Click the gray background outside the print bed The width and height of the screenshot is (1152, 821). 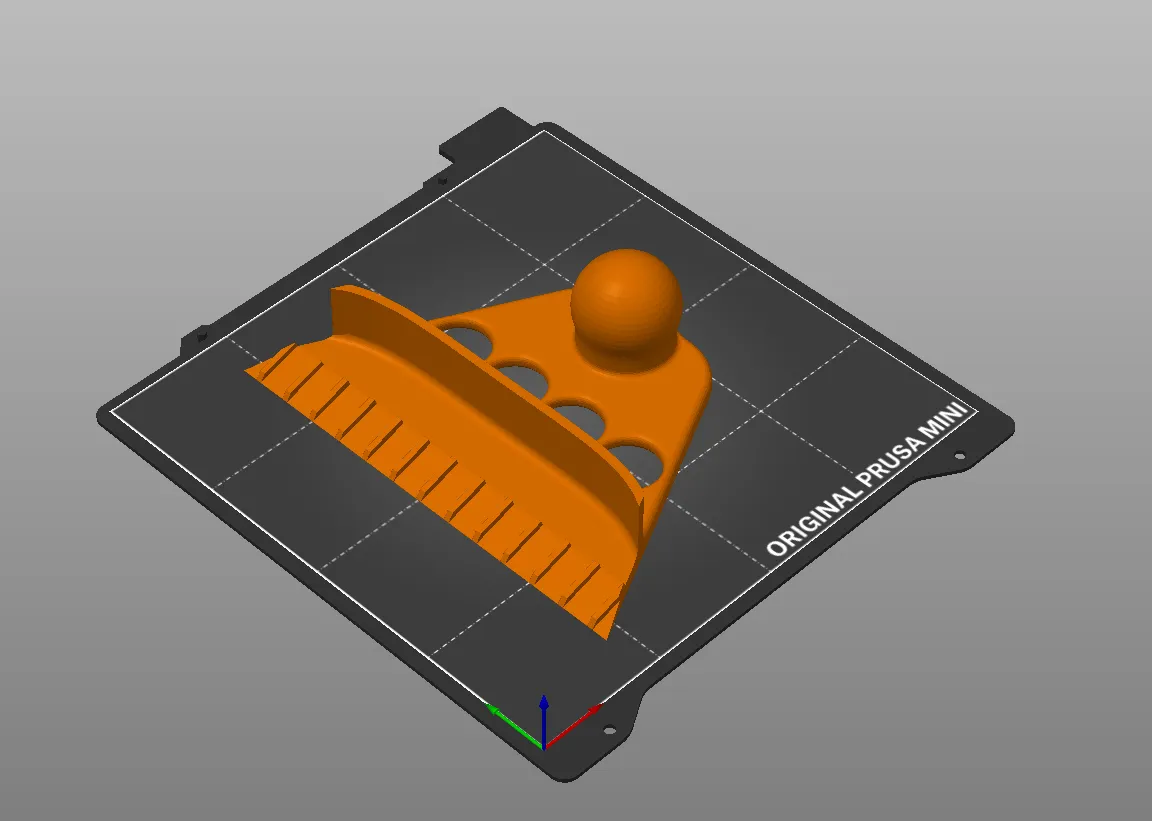point(955,147)
